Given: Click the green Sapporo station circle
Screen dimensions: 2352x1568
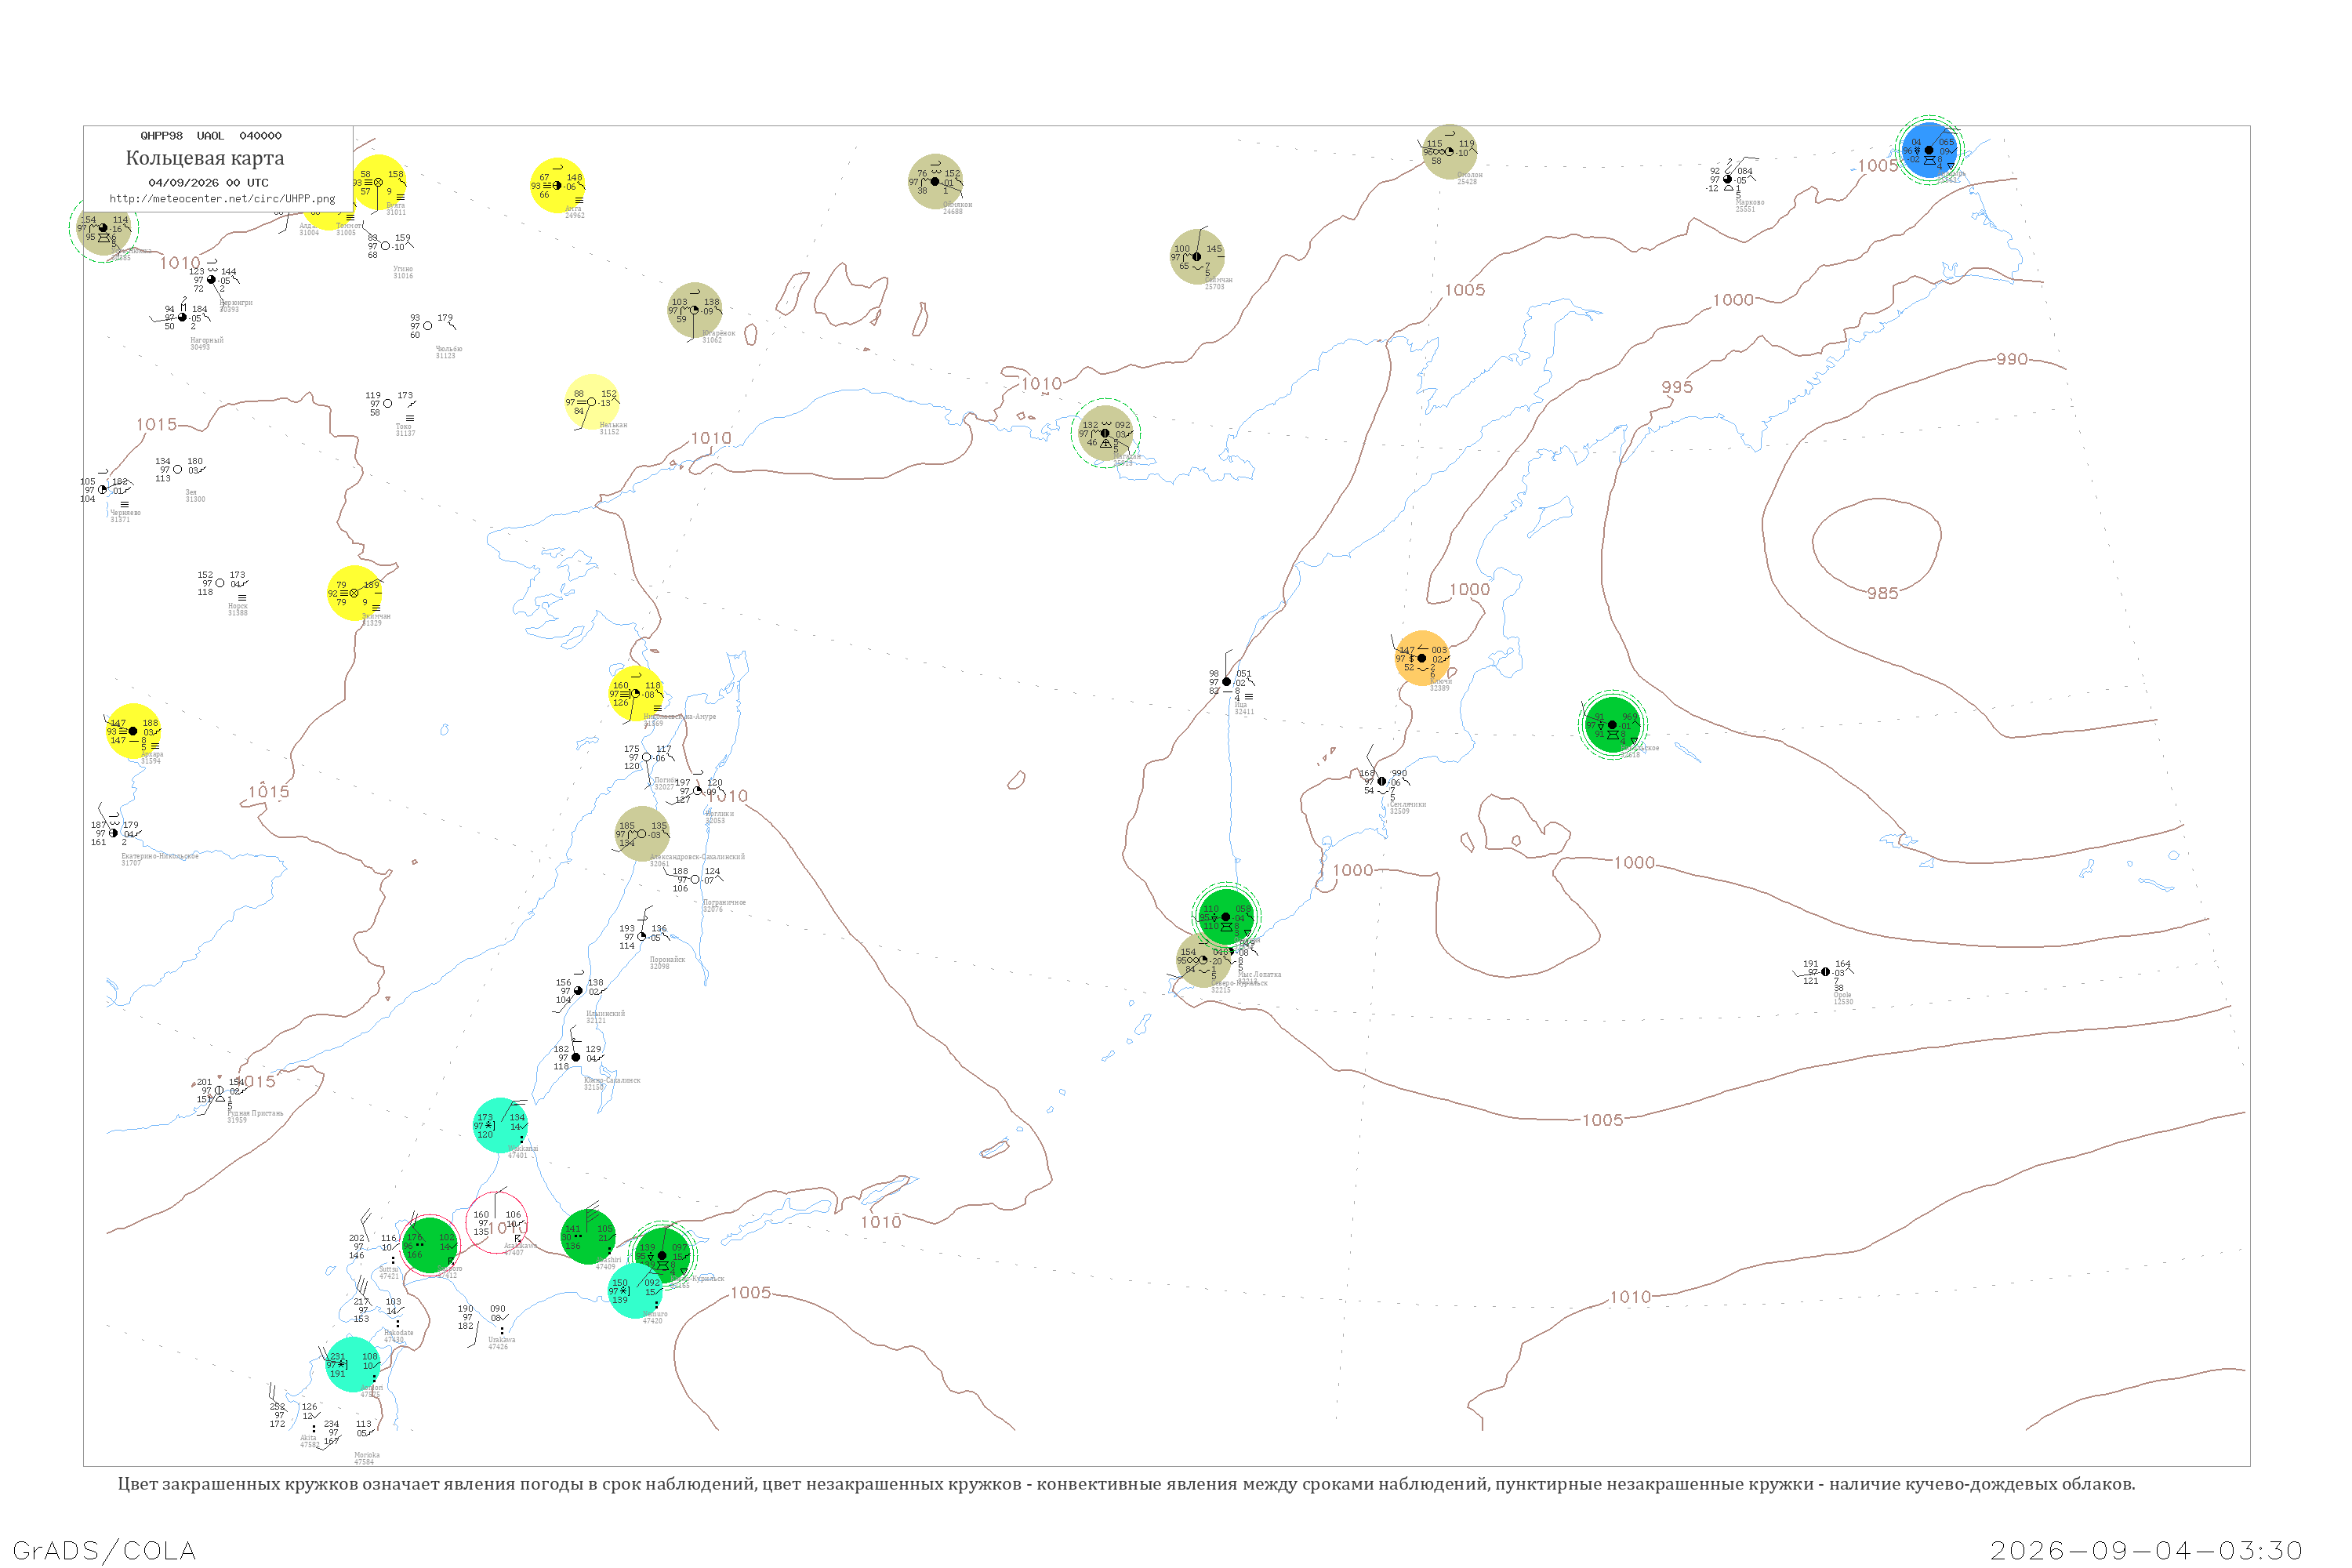Looking at the screenshot, I should (430, 1246).
